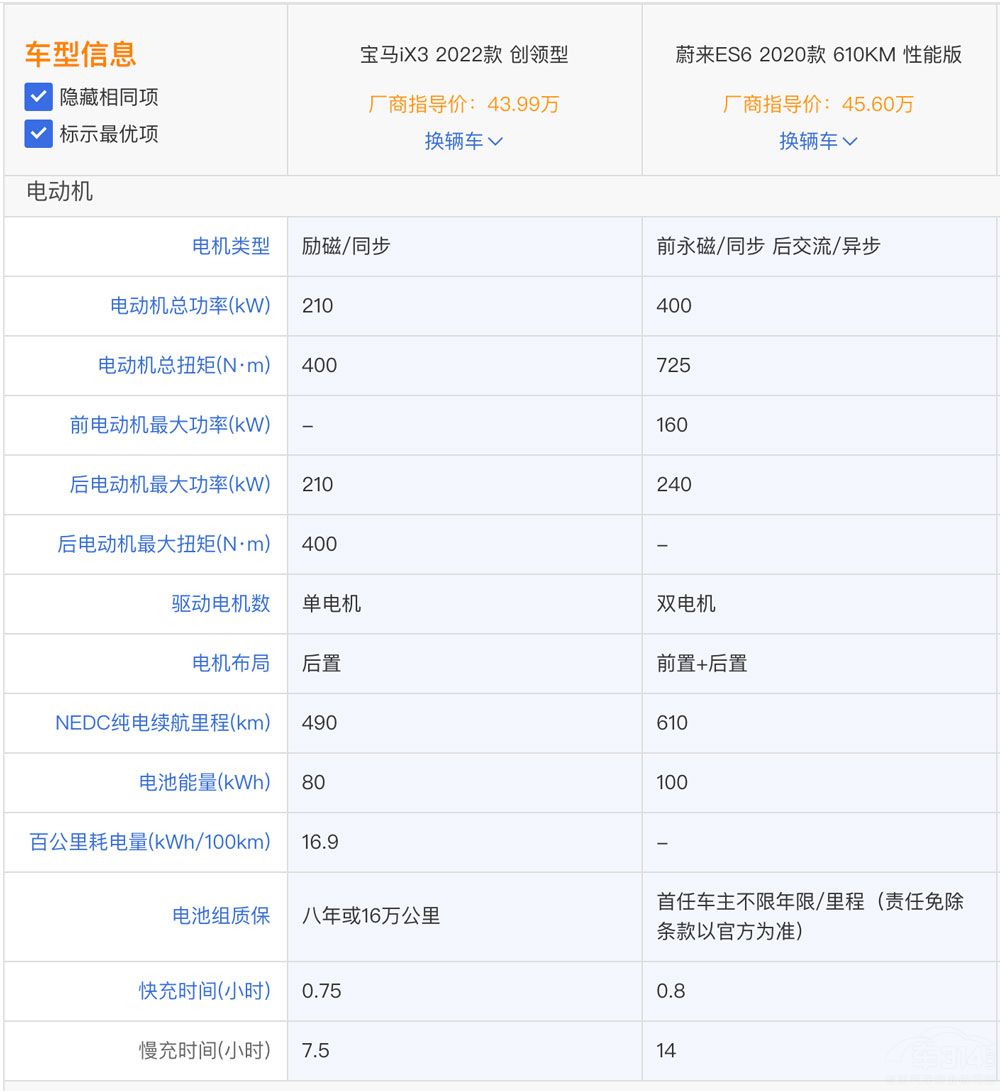Open the 电机布局 parameter link
Screen dimensions: 1000x1091
point(231,663)
